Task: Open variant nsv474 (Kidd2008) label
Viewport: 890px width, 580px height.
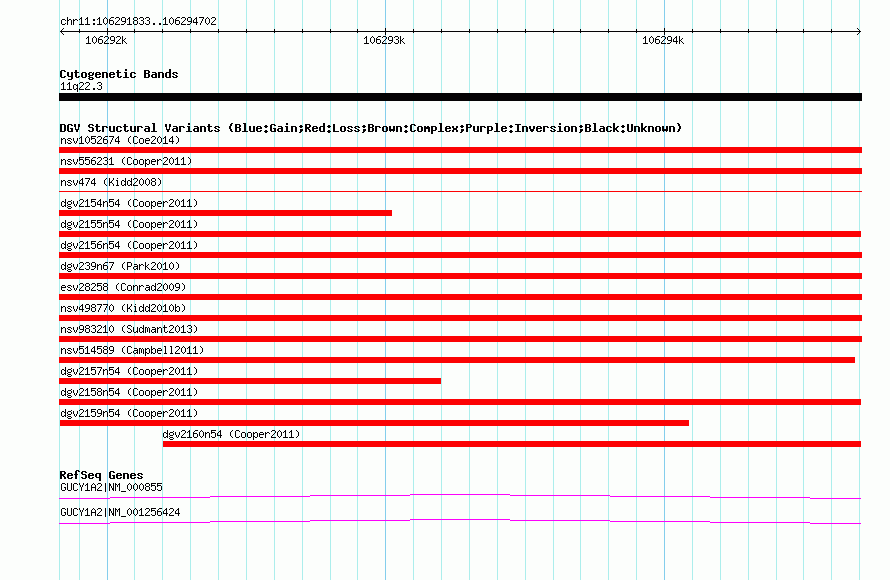Action: click(111, 182)
